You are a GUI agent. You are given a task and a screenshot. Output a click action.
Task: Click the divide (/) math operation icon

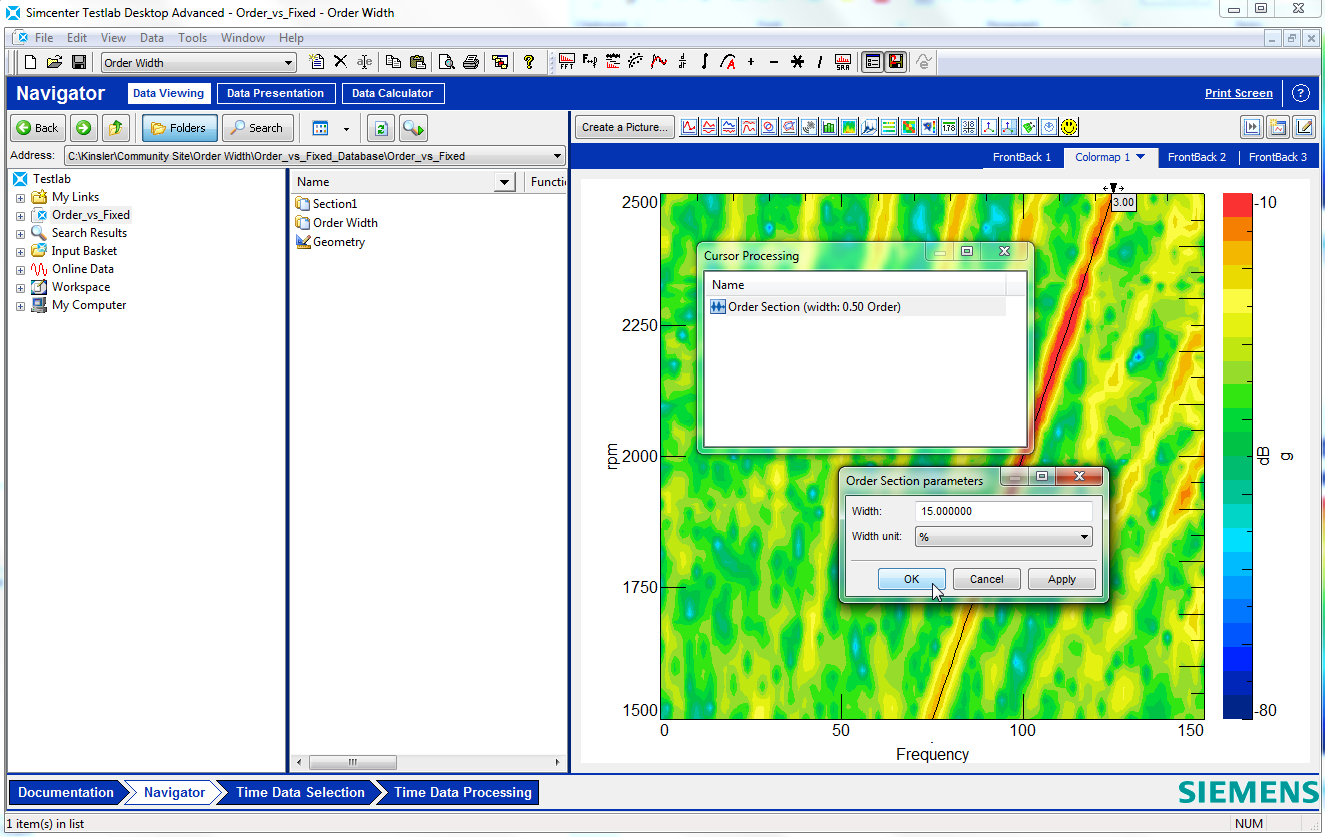click(820, 62)
